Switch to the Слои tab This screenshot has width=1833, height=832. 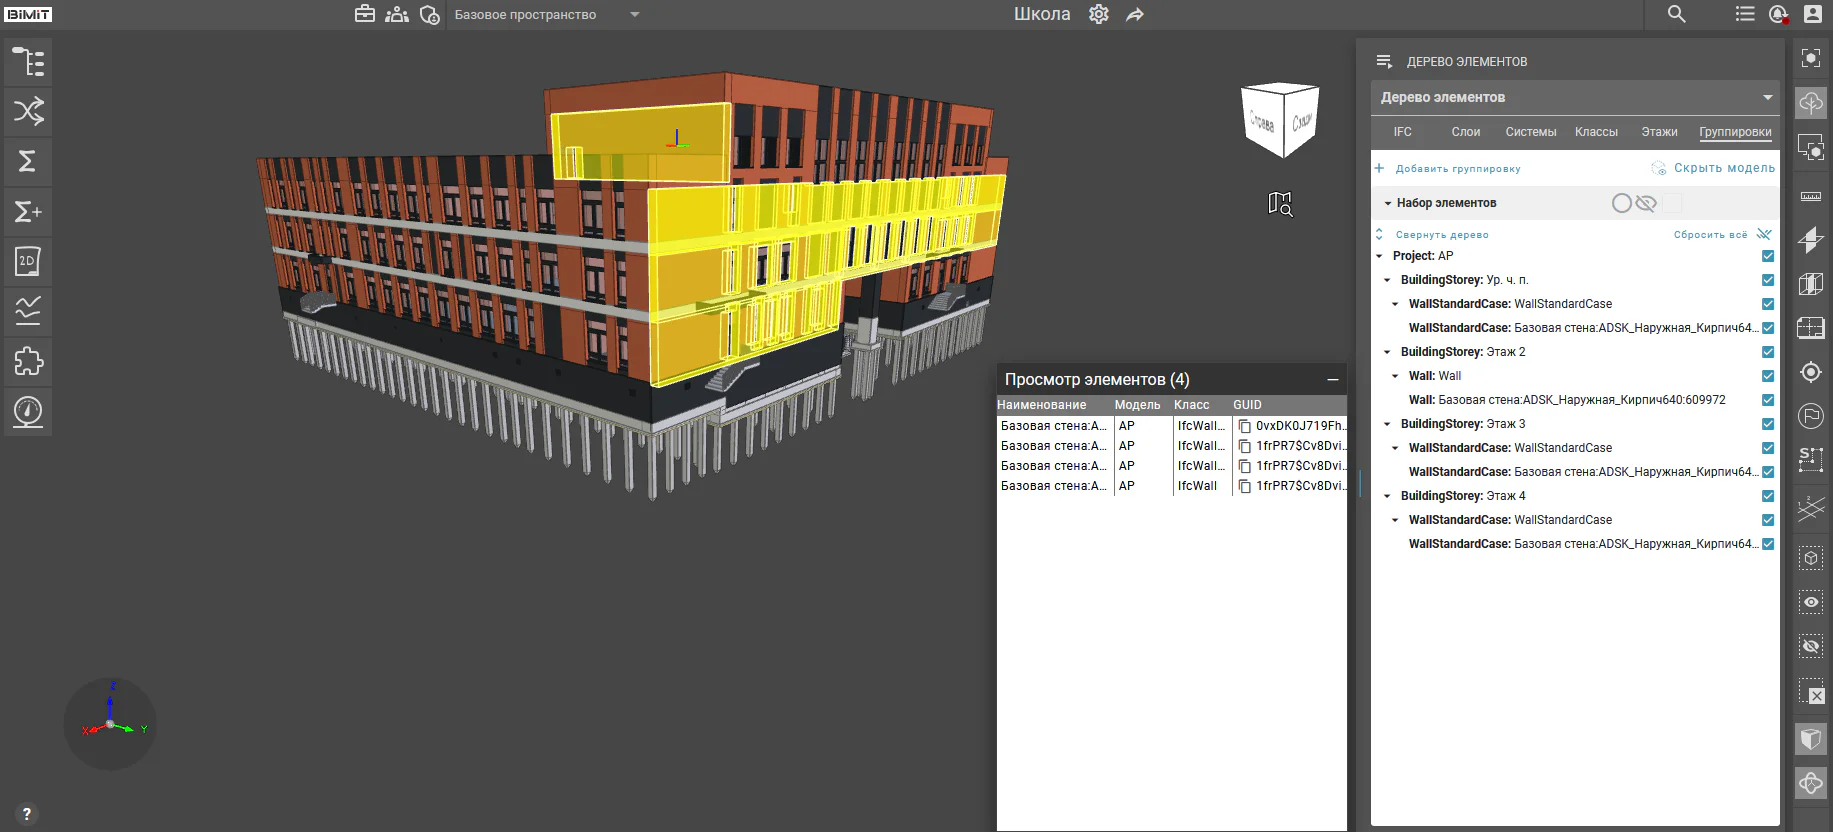point(1466,132)
